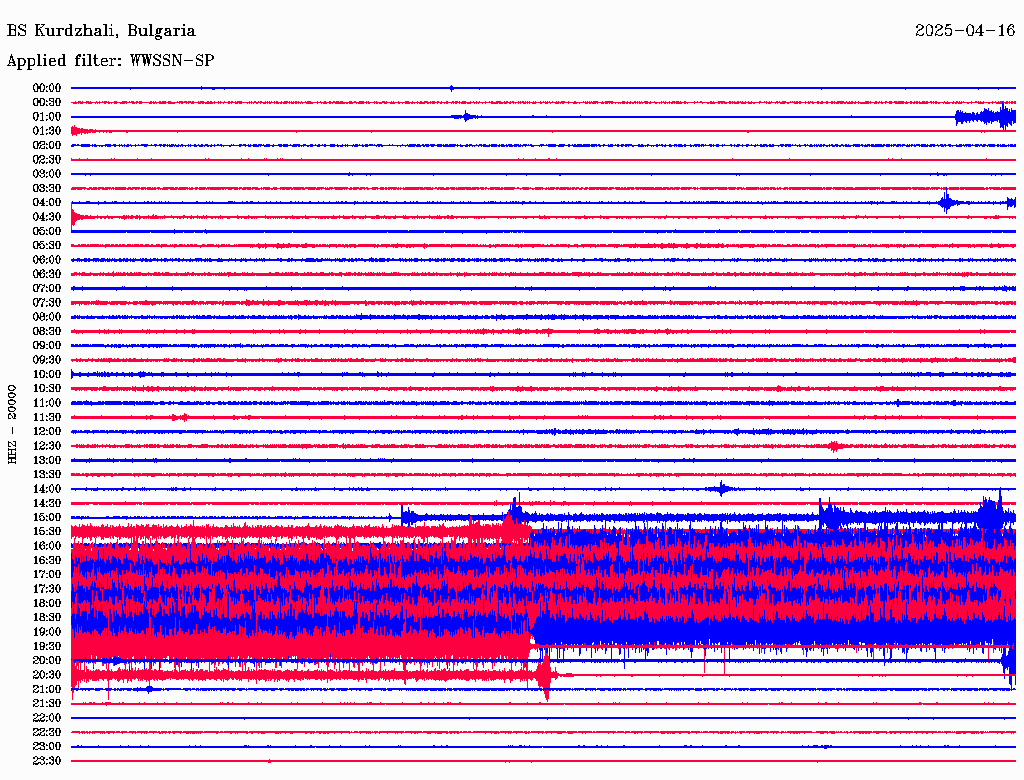Image resolution: width=1024 pixels, height=780 pixels.
Task: Click the 07:00 time label
Action: point(47,288)
